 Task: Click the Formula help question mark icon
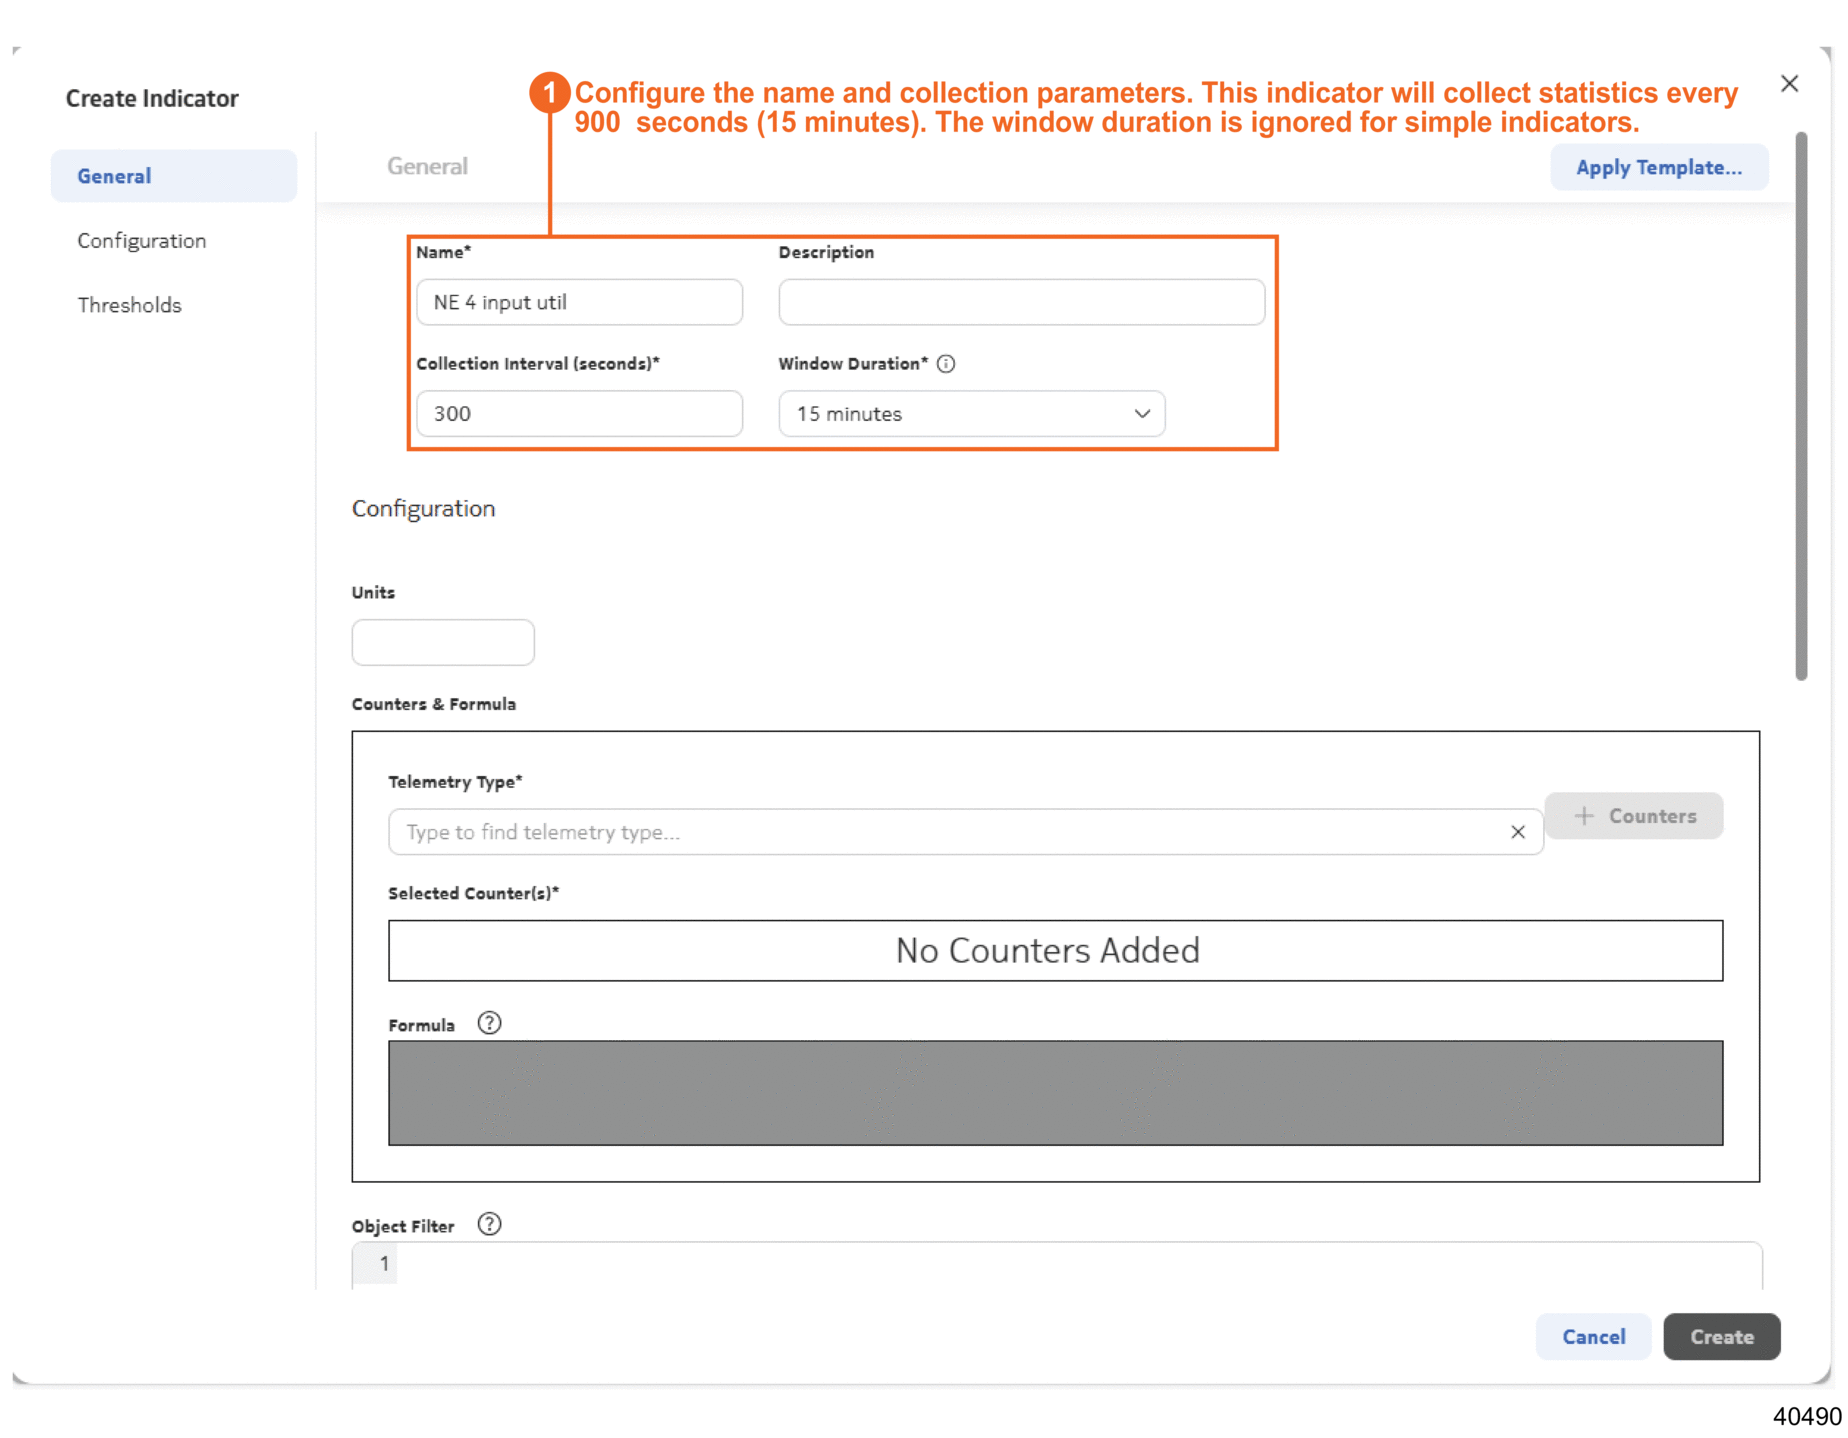[x=489, y=1023]
